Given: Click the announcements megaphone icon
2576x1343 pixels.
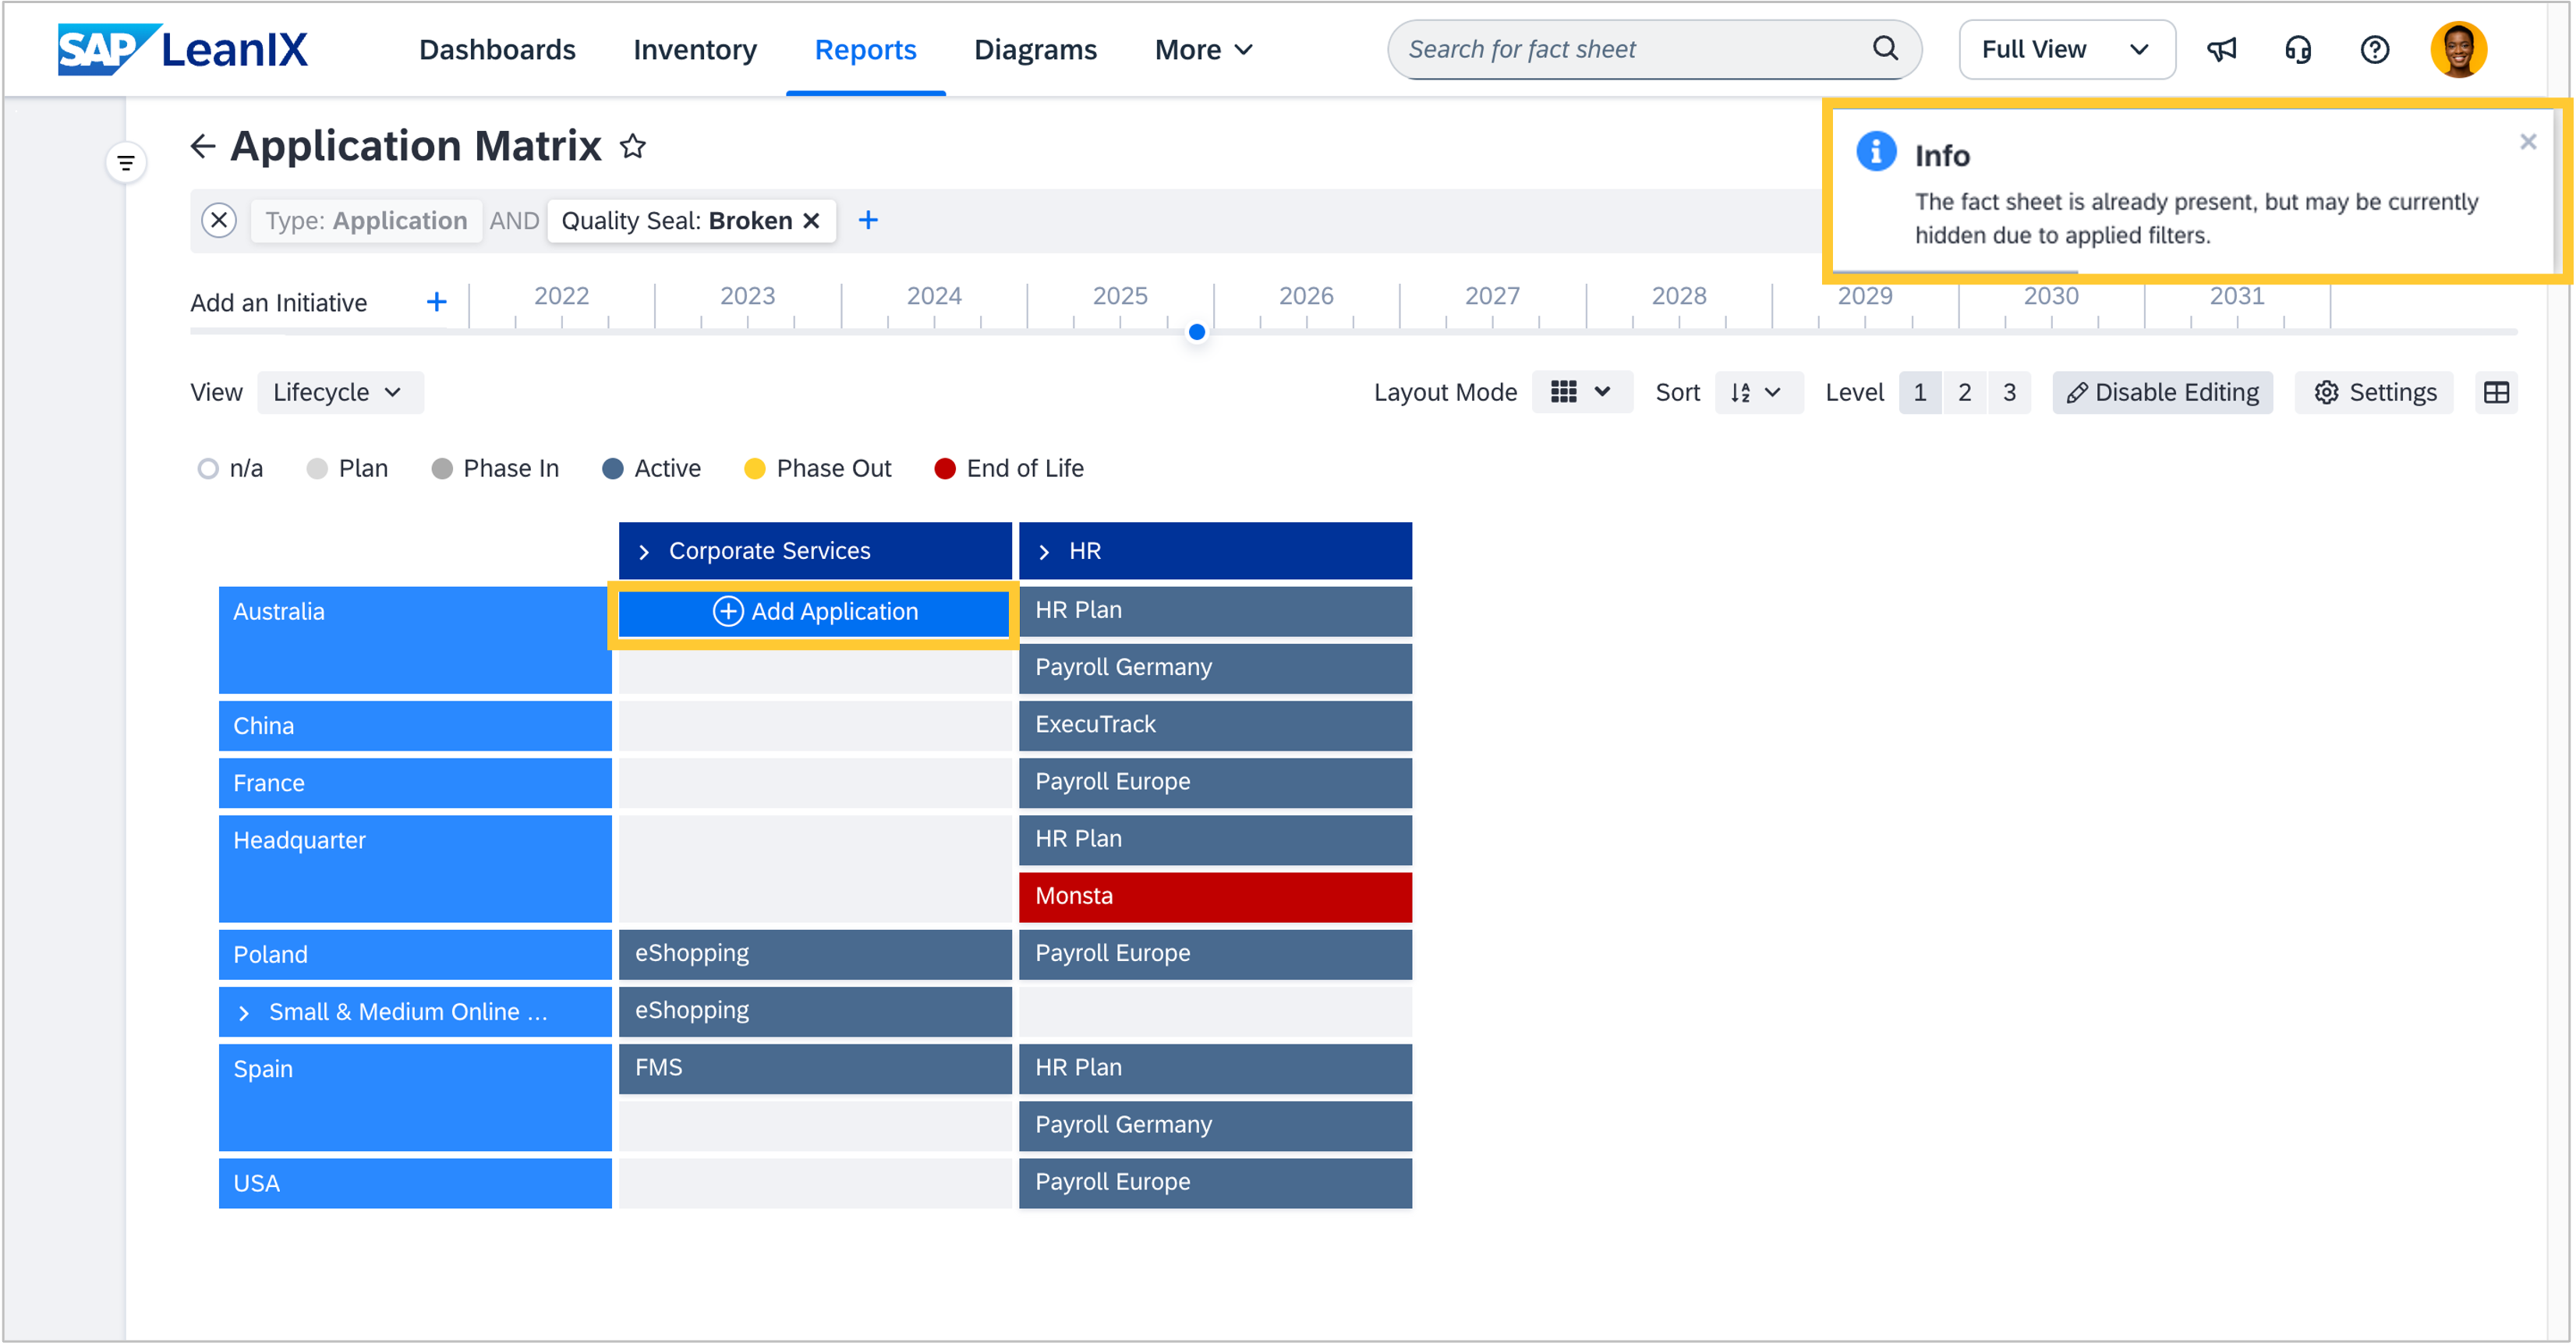Looking at the screenshot, I should coord(2221,49).
